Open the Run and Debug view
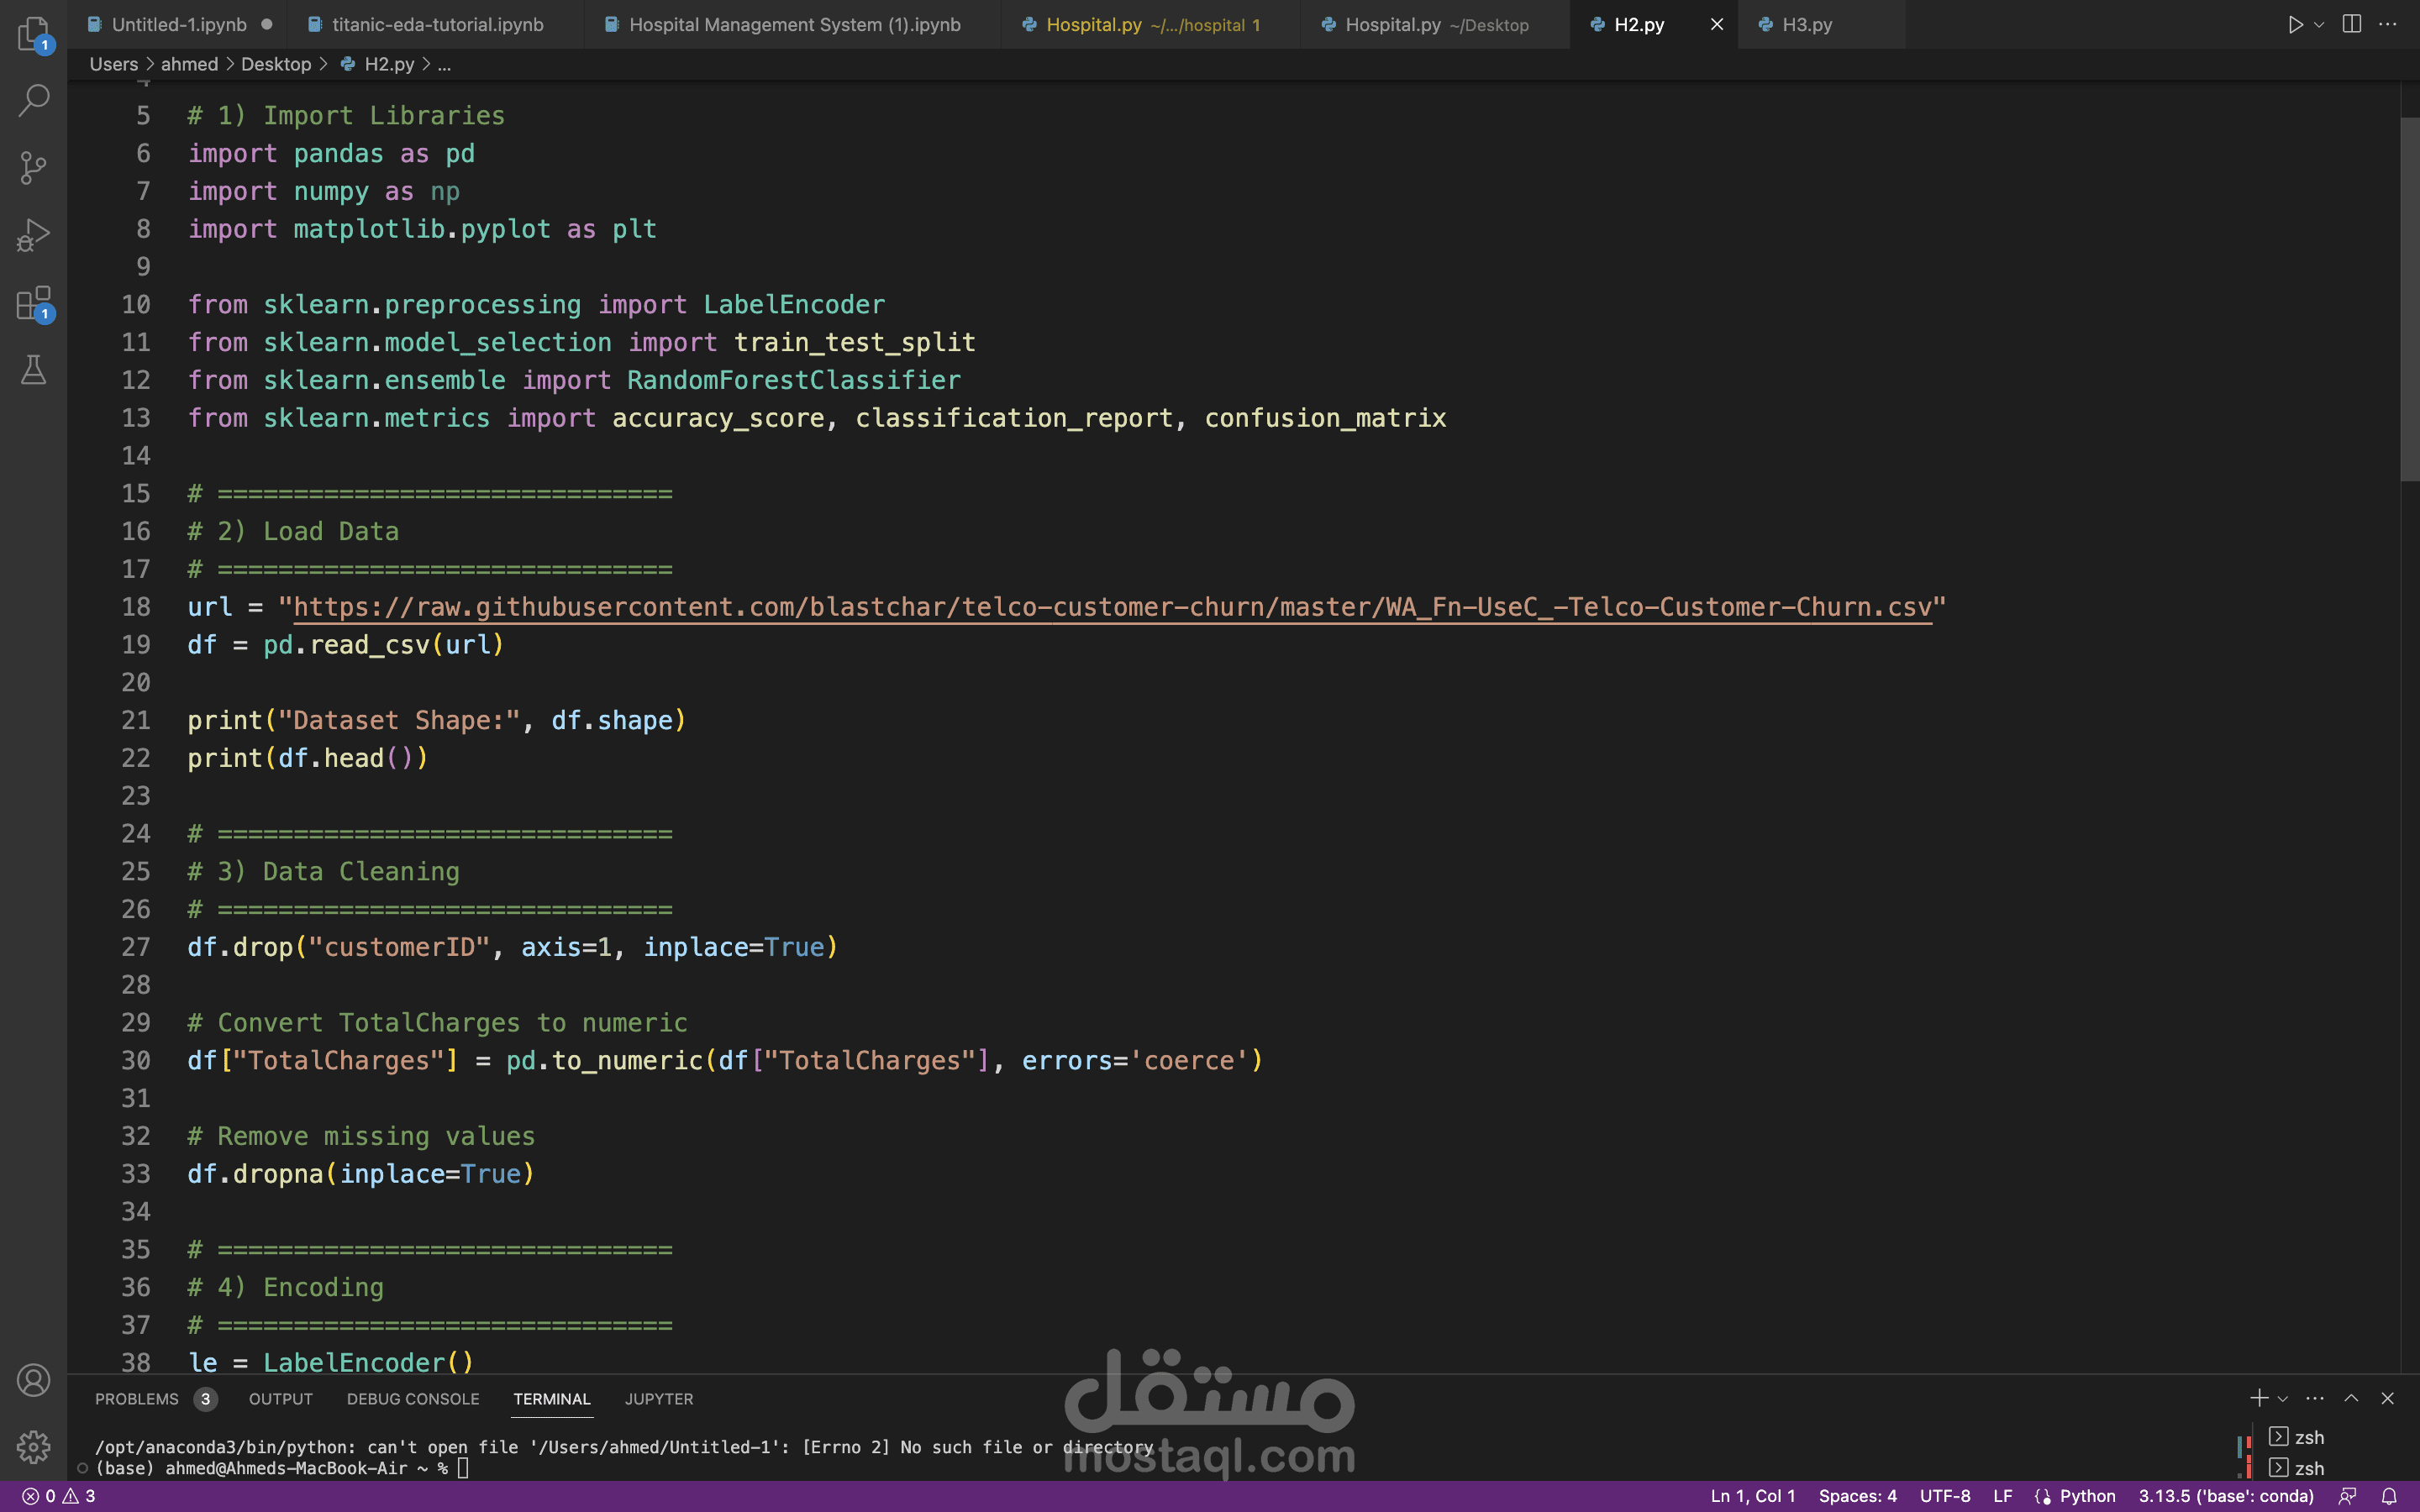This screenshot has height=1512, width=2420. tap(33, 235)
